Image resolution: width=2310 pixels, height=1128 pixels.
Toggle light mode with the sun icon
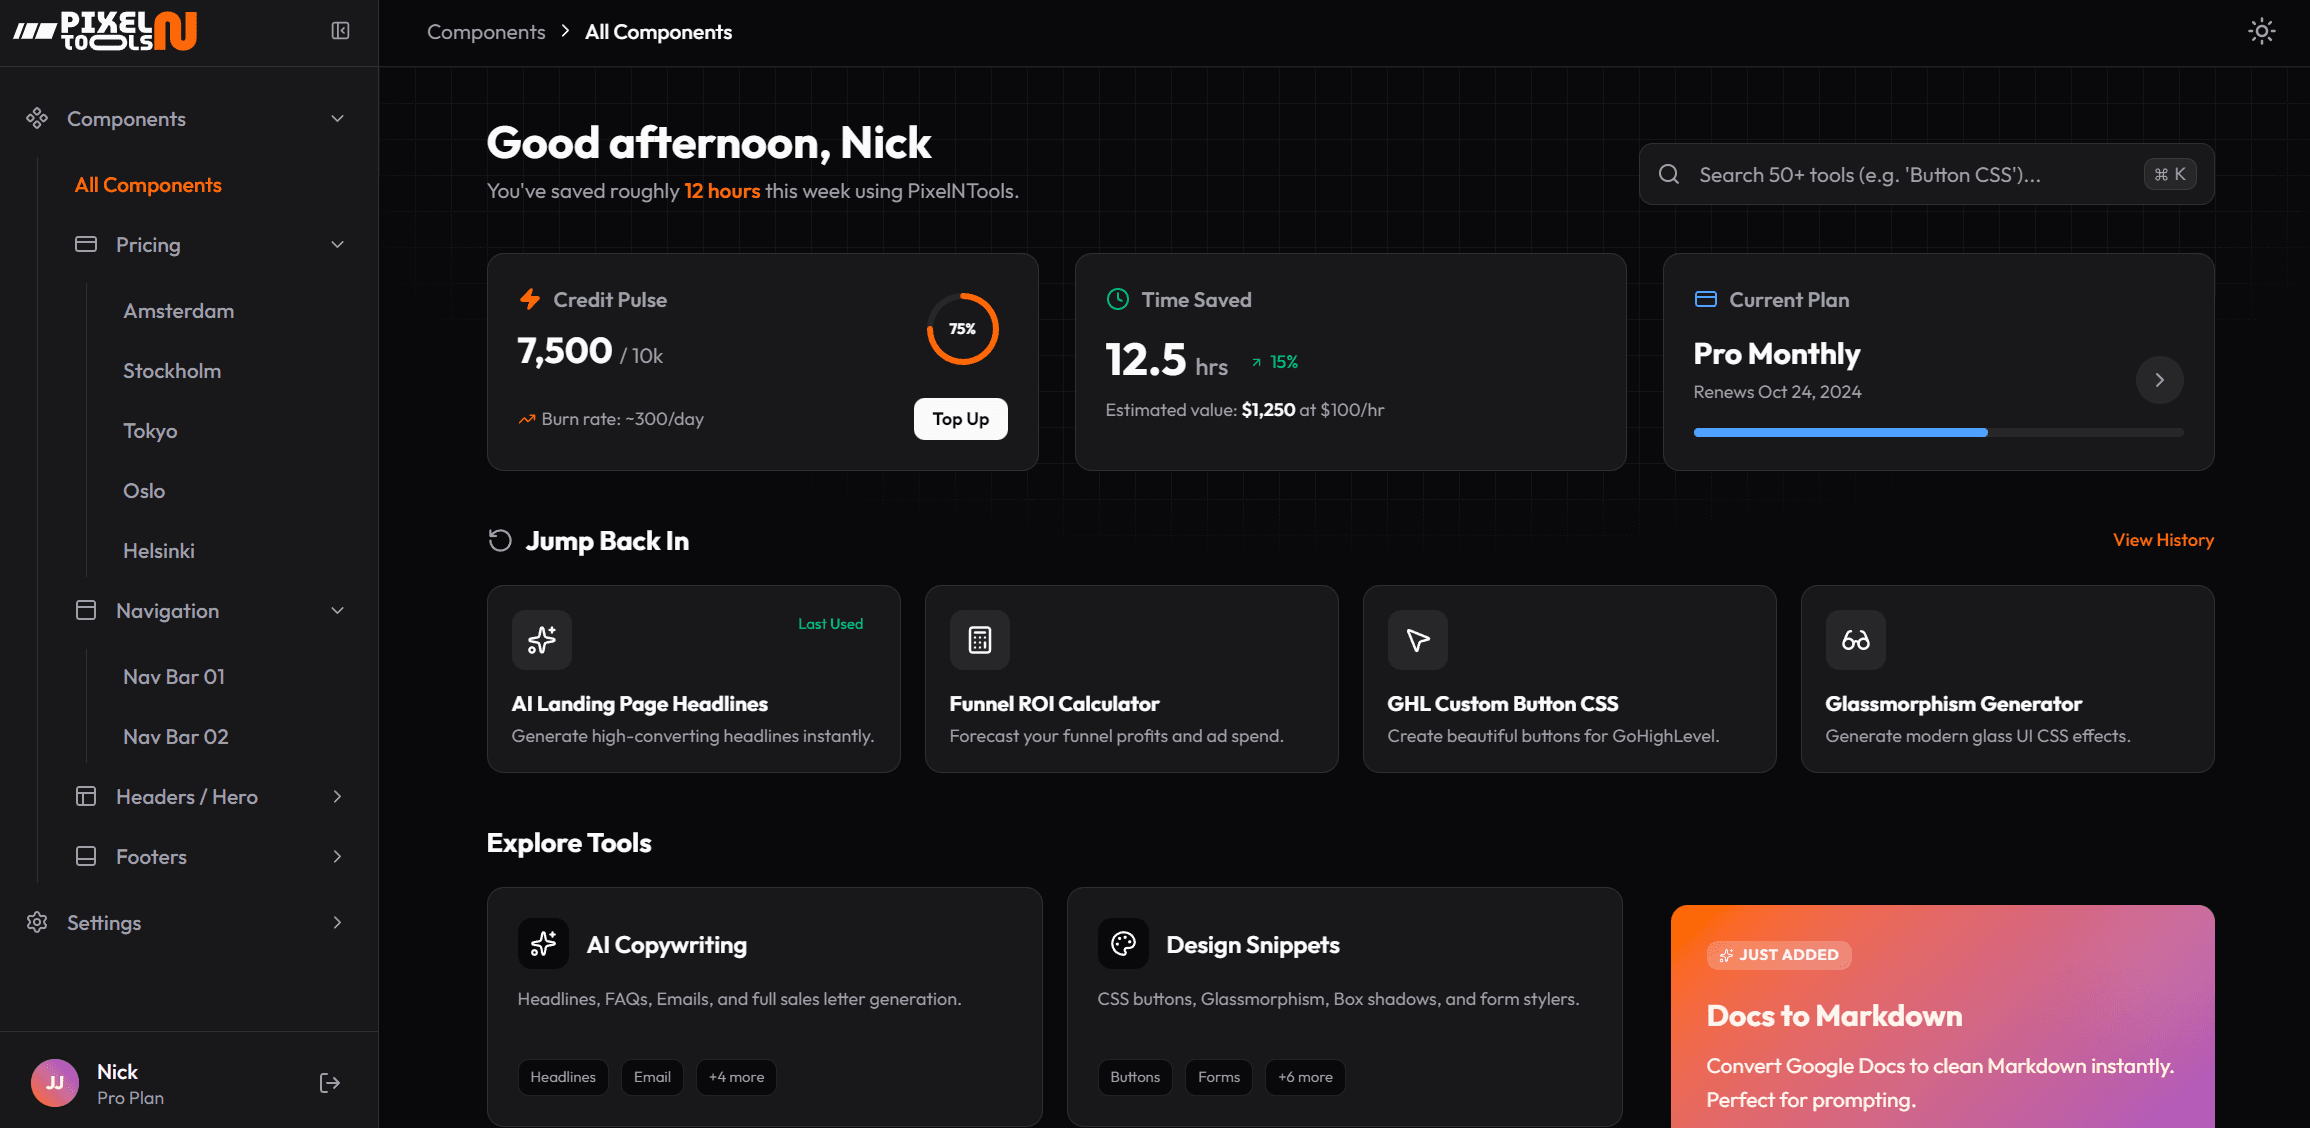[2261, 31]
